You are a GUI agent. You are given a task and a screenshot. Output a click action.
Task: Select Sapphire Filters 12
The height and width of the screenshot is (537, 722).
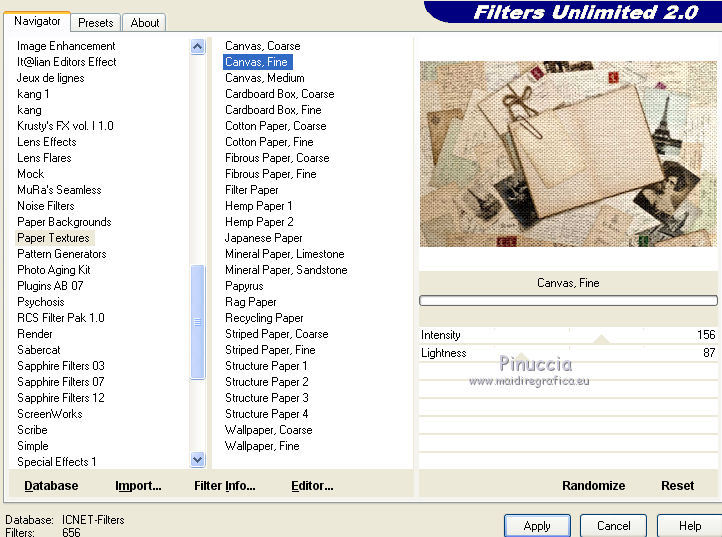[x=61, y=398]
